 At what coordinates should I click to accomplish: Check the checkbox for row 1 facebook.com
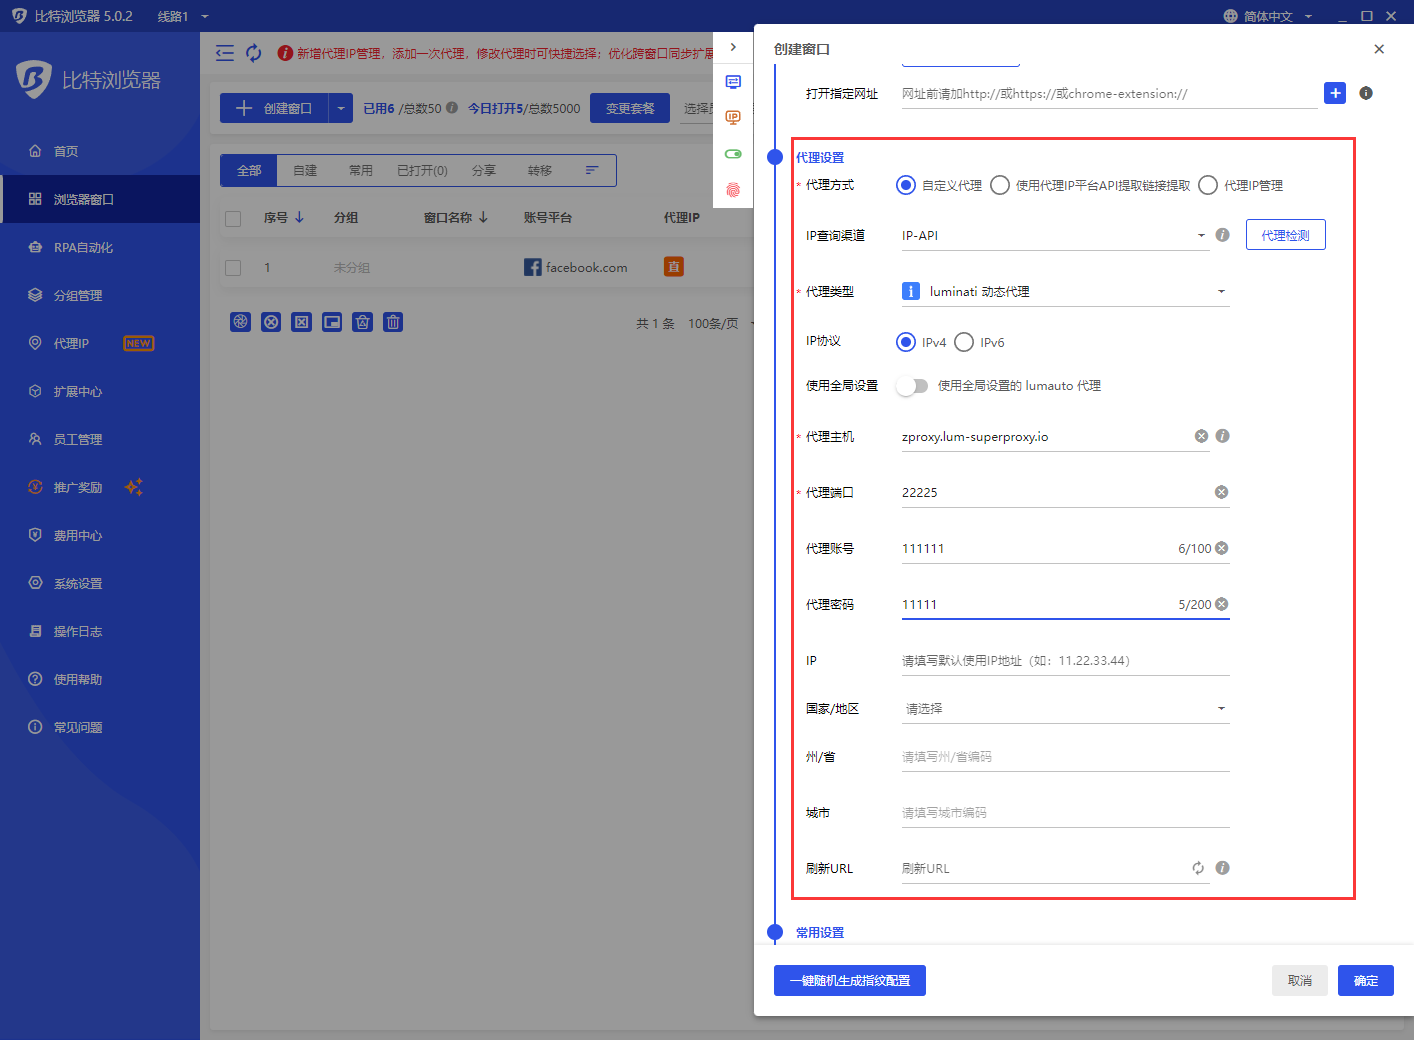click(233, 267)
